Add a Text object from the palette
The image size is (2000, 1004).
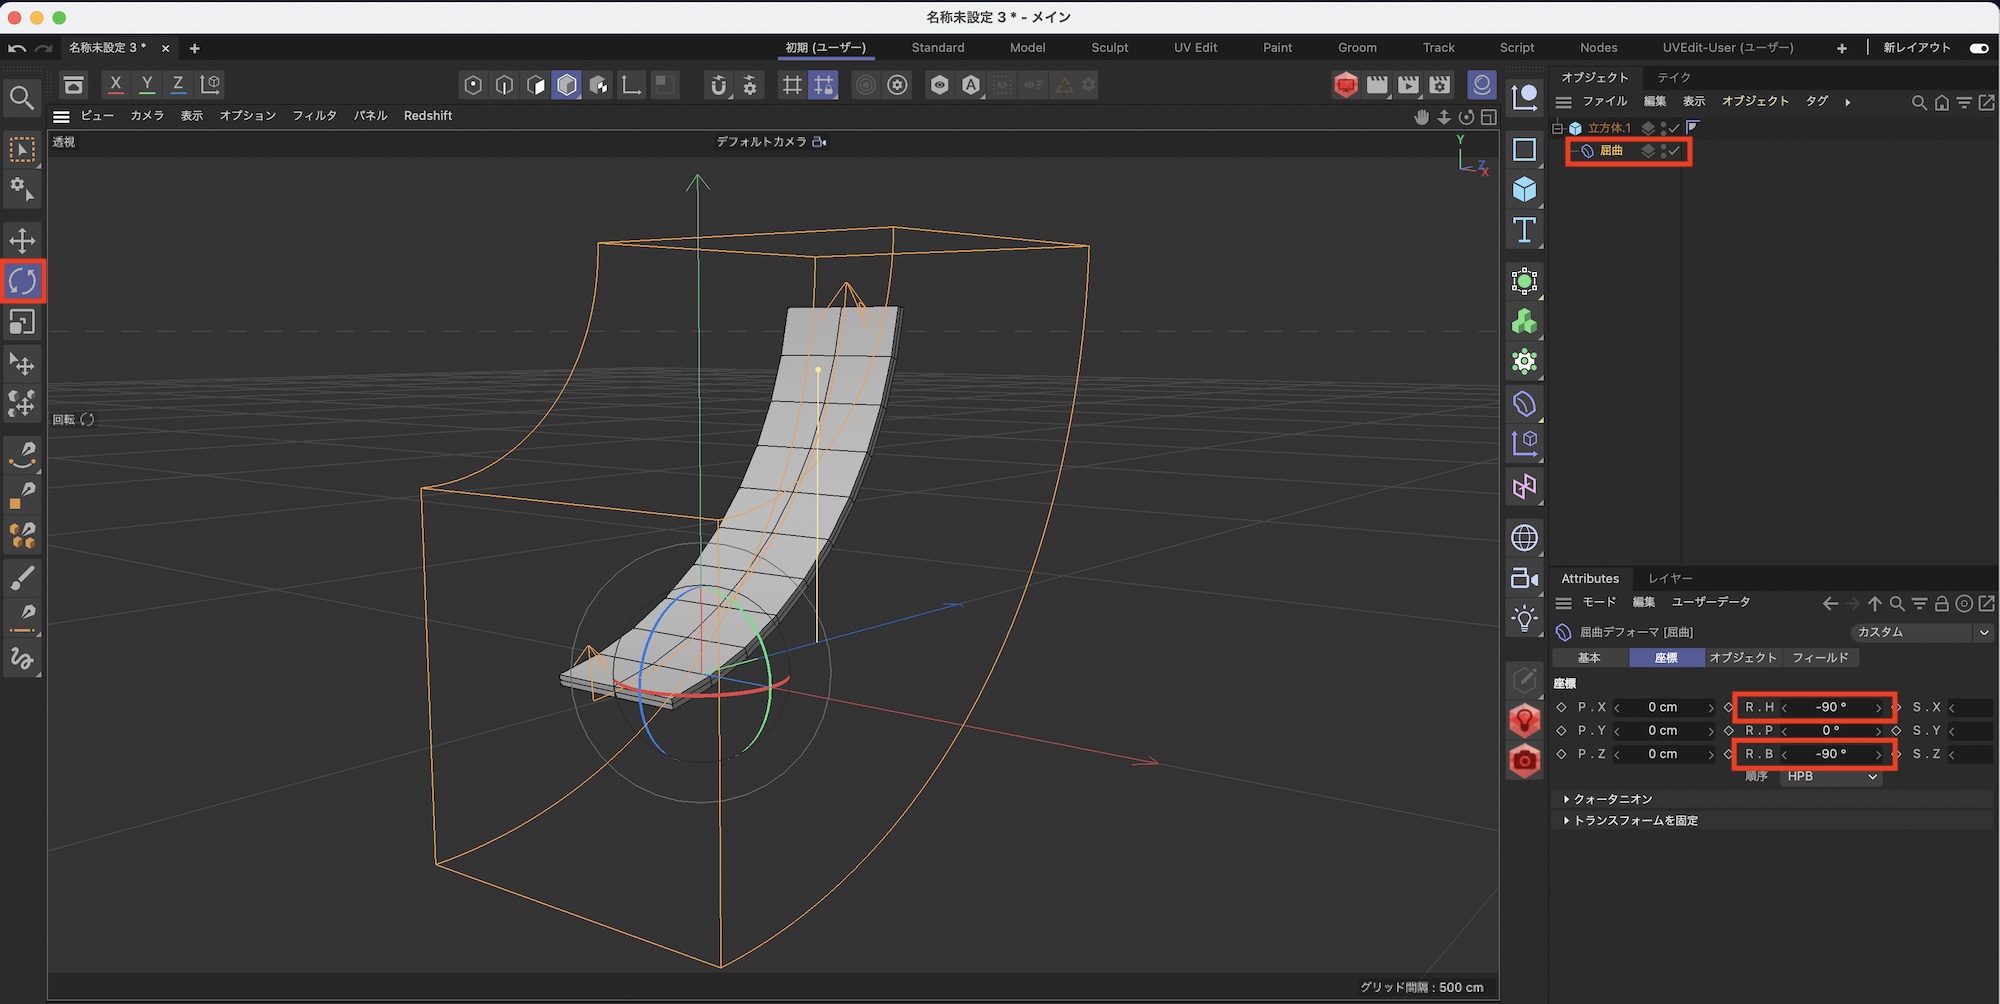1524,231
